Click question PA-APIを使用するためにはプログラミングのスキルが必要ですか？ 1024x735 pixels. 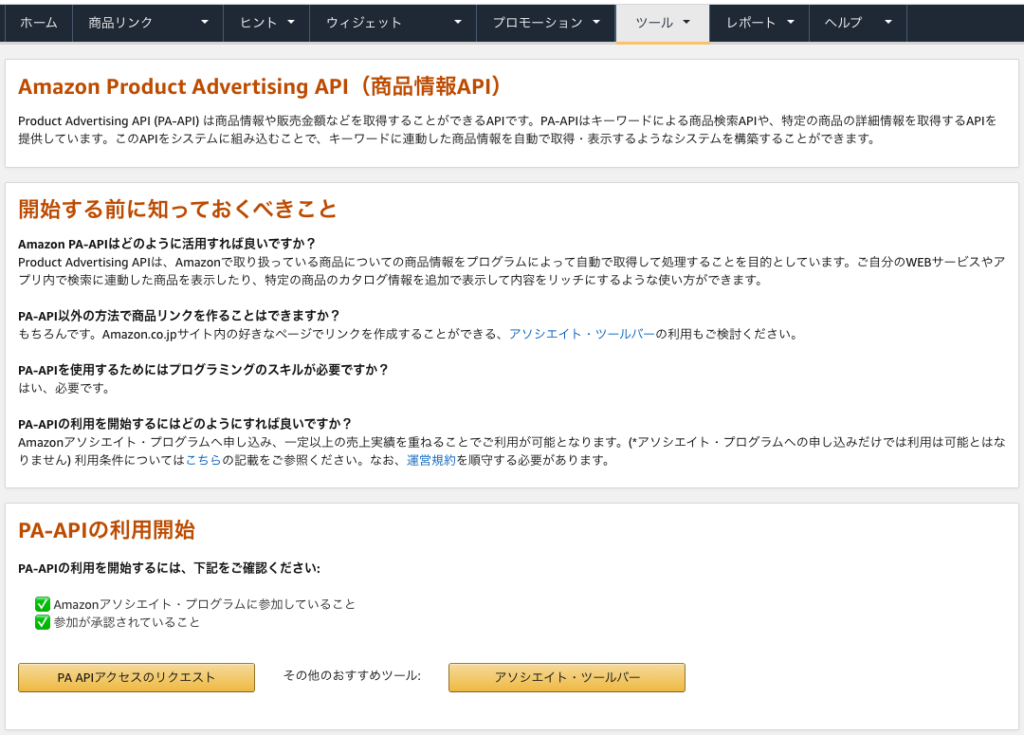click(204, 370)
